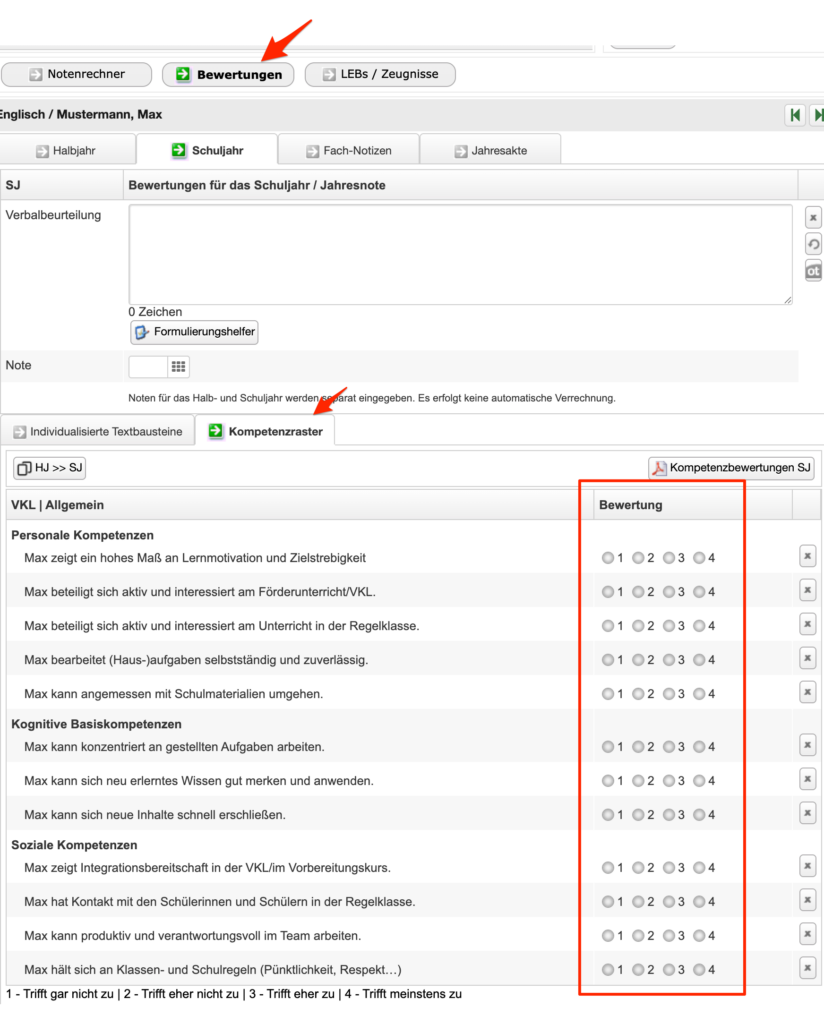Click the green jump-to-first-student arrow icon
Viewport: 824px width, 1024px height.
tap(795, 115)
